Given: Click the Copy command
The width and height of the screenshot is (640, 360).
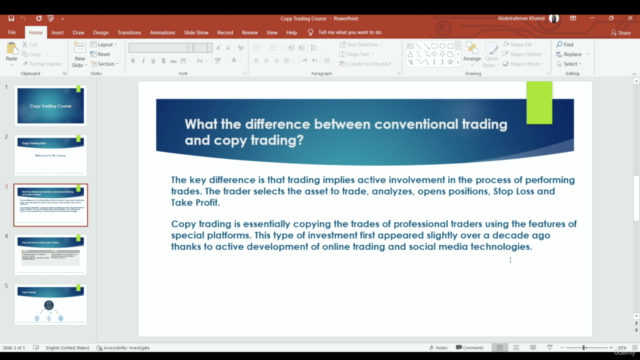Looking at the screenshot, I should (x=32, y=54).
